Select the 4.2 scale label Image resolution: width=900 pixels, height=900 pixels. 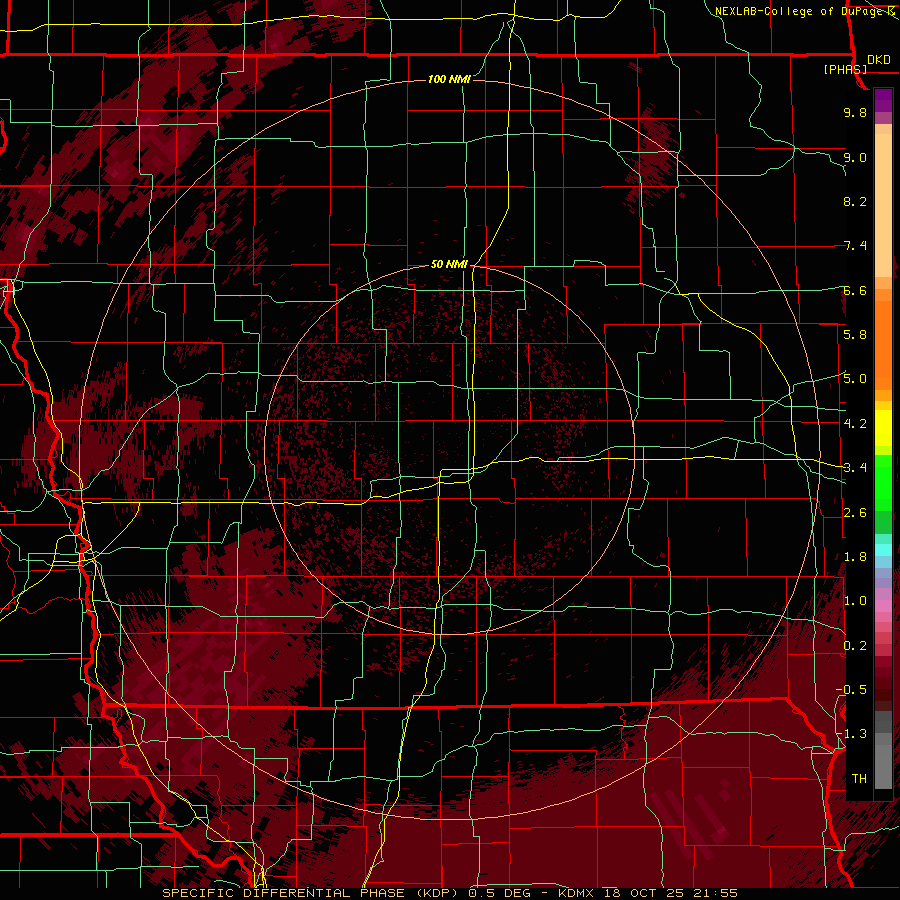(855, 424)
